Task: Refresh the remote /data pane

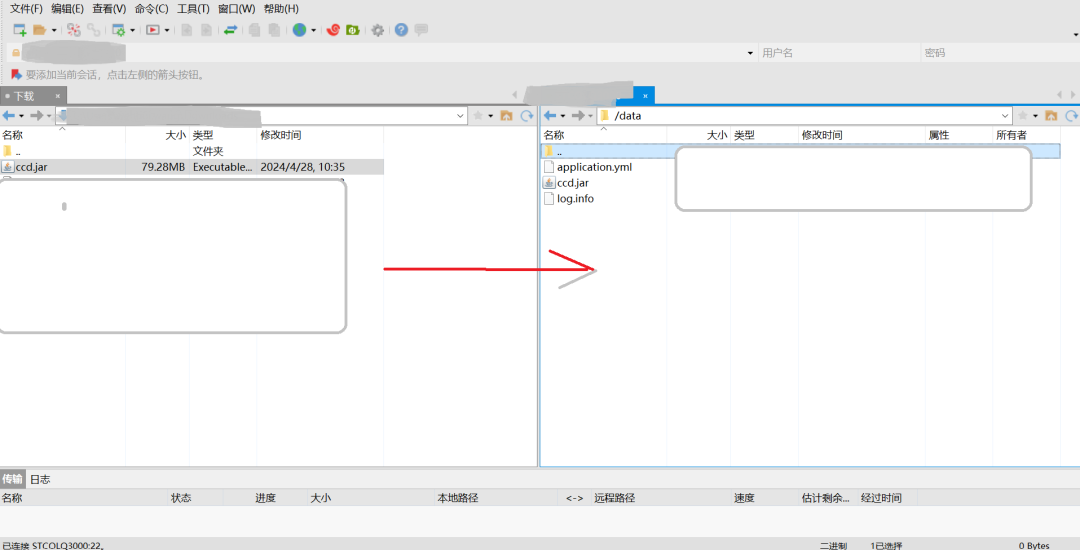Action: [x=1071, y=116]
